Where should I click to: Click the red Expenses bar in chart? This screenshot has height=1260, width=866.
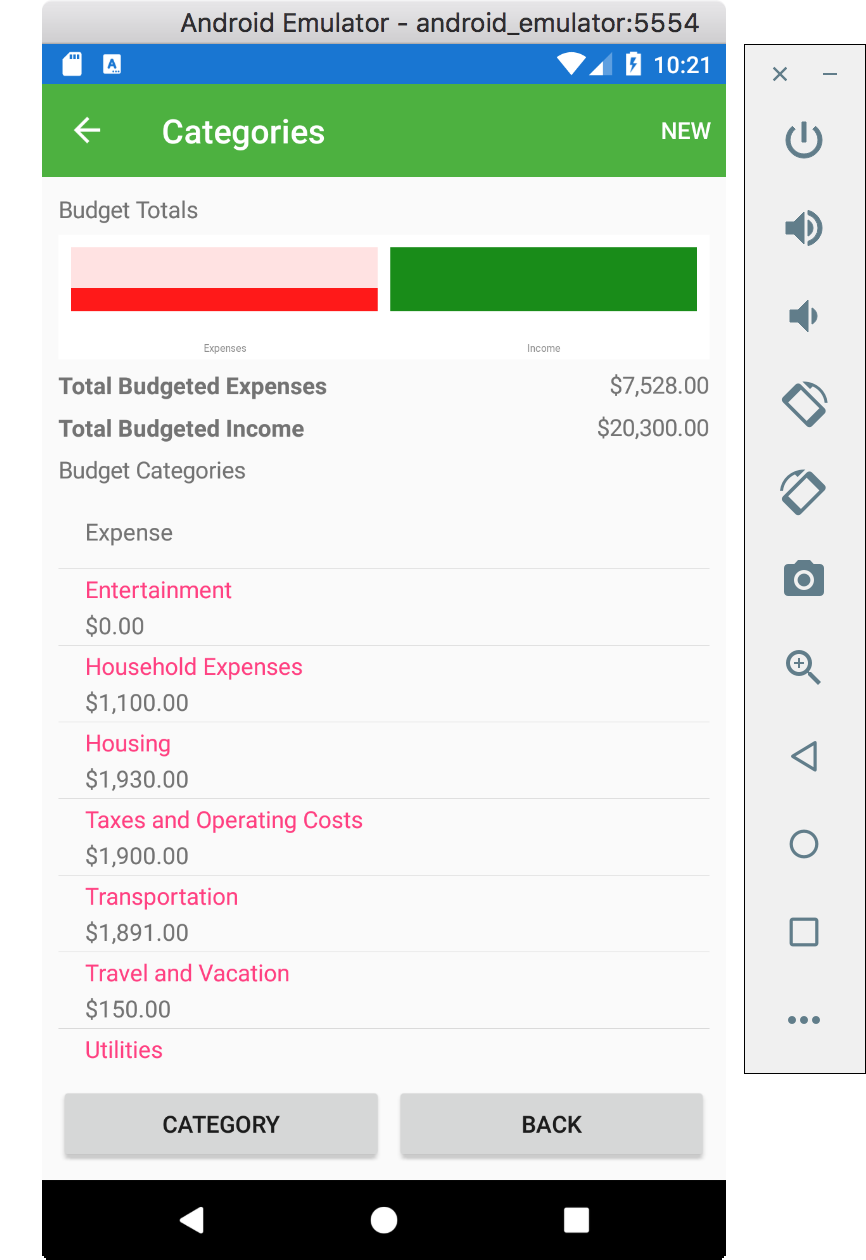point(224,299)
